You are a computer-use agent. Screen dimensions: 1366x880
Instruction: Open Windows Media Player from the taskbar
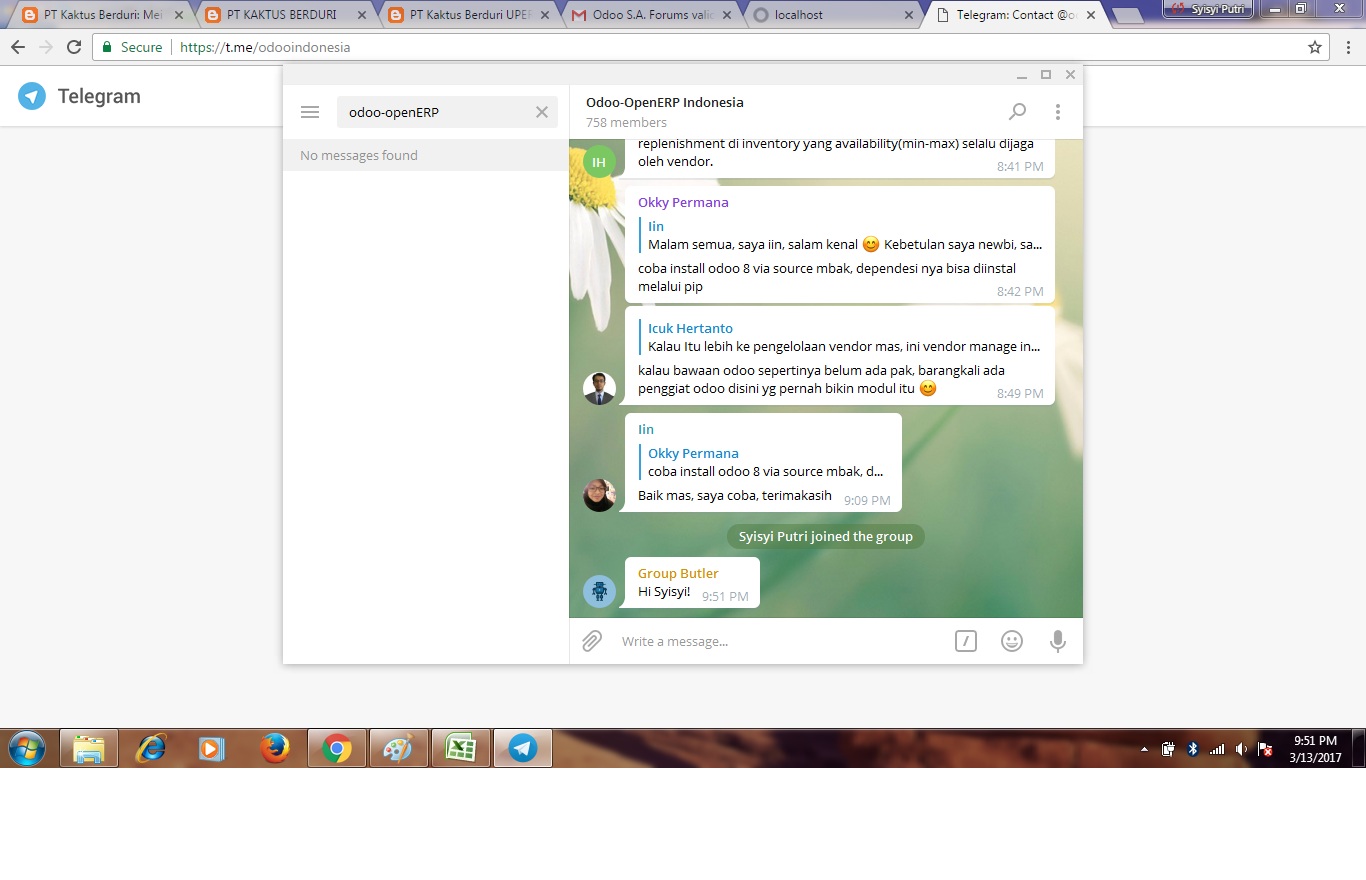213,748
